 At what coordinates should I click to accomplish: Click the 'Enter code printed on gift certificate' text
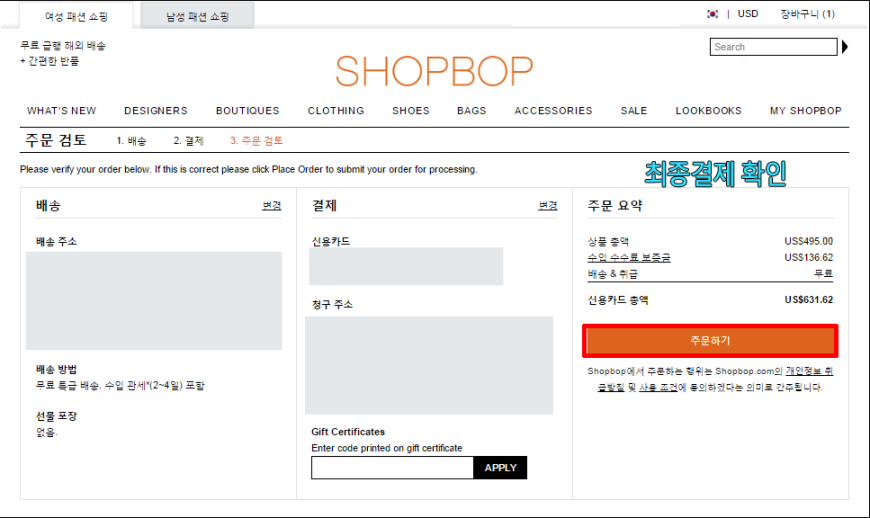coord(387,448)
